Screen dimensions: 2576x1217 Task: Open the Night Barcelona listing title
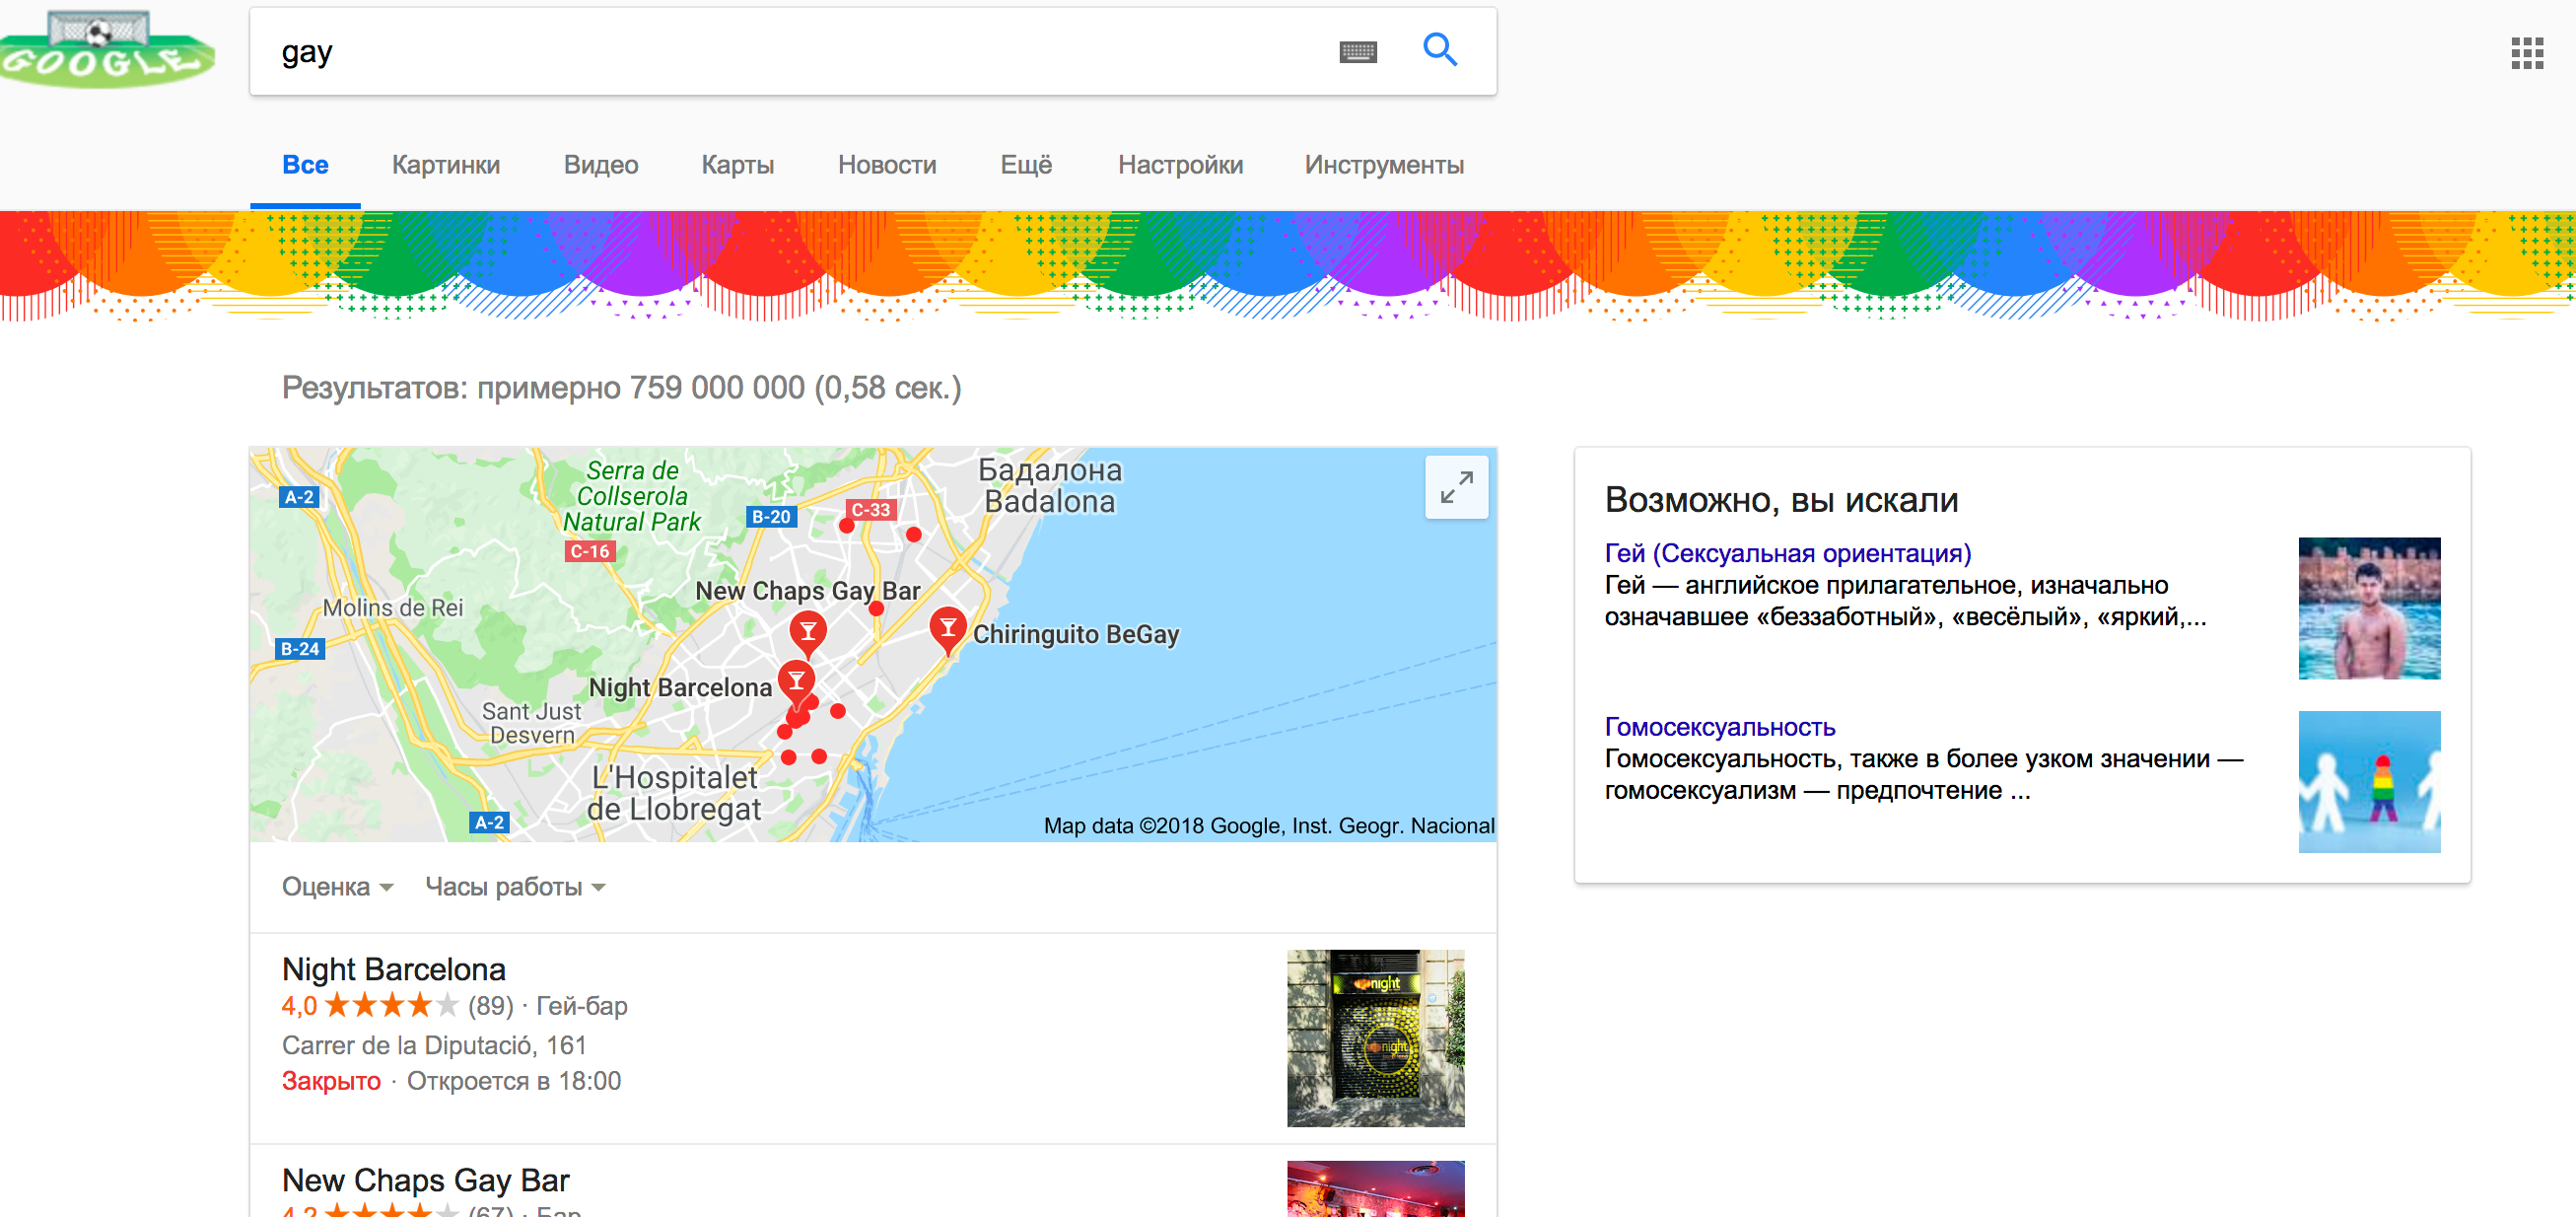tap(393, 968)
